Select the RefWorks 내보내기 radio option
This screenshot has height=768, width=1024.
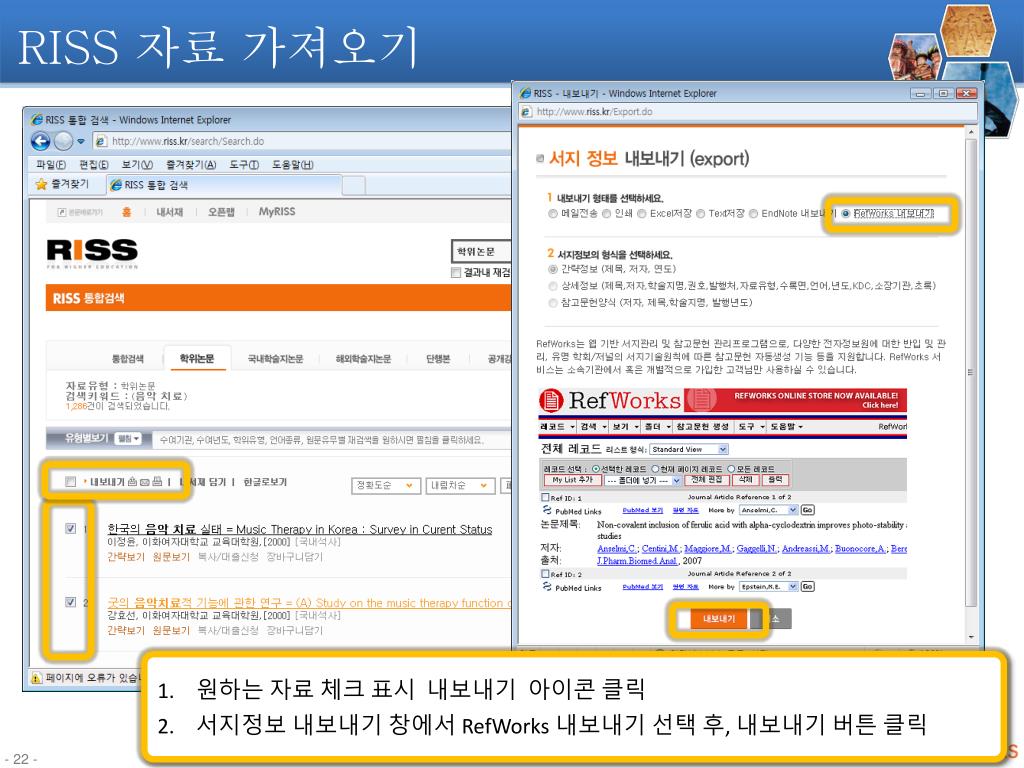(x=846, y=214)
